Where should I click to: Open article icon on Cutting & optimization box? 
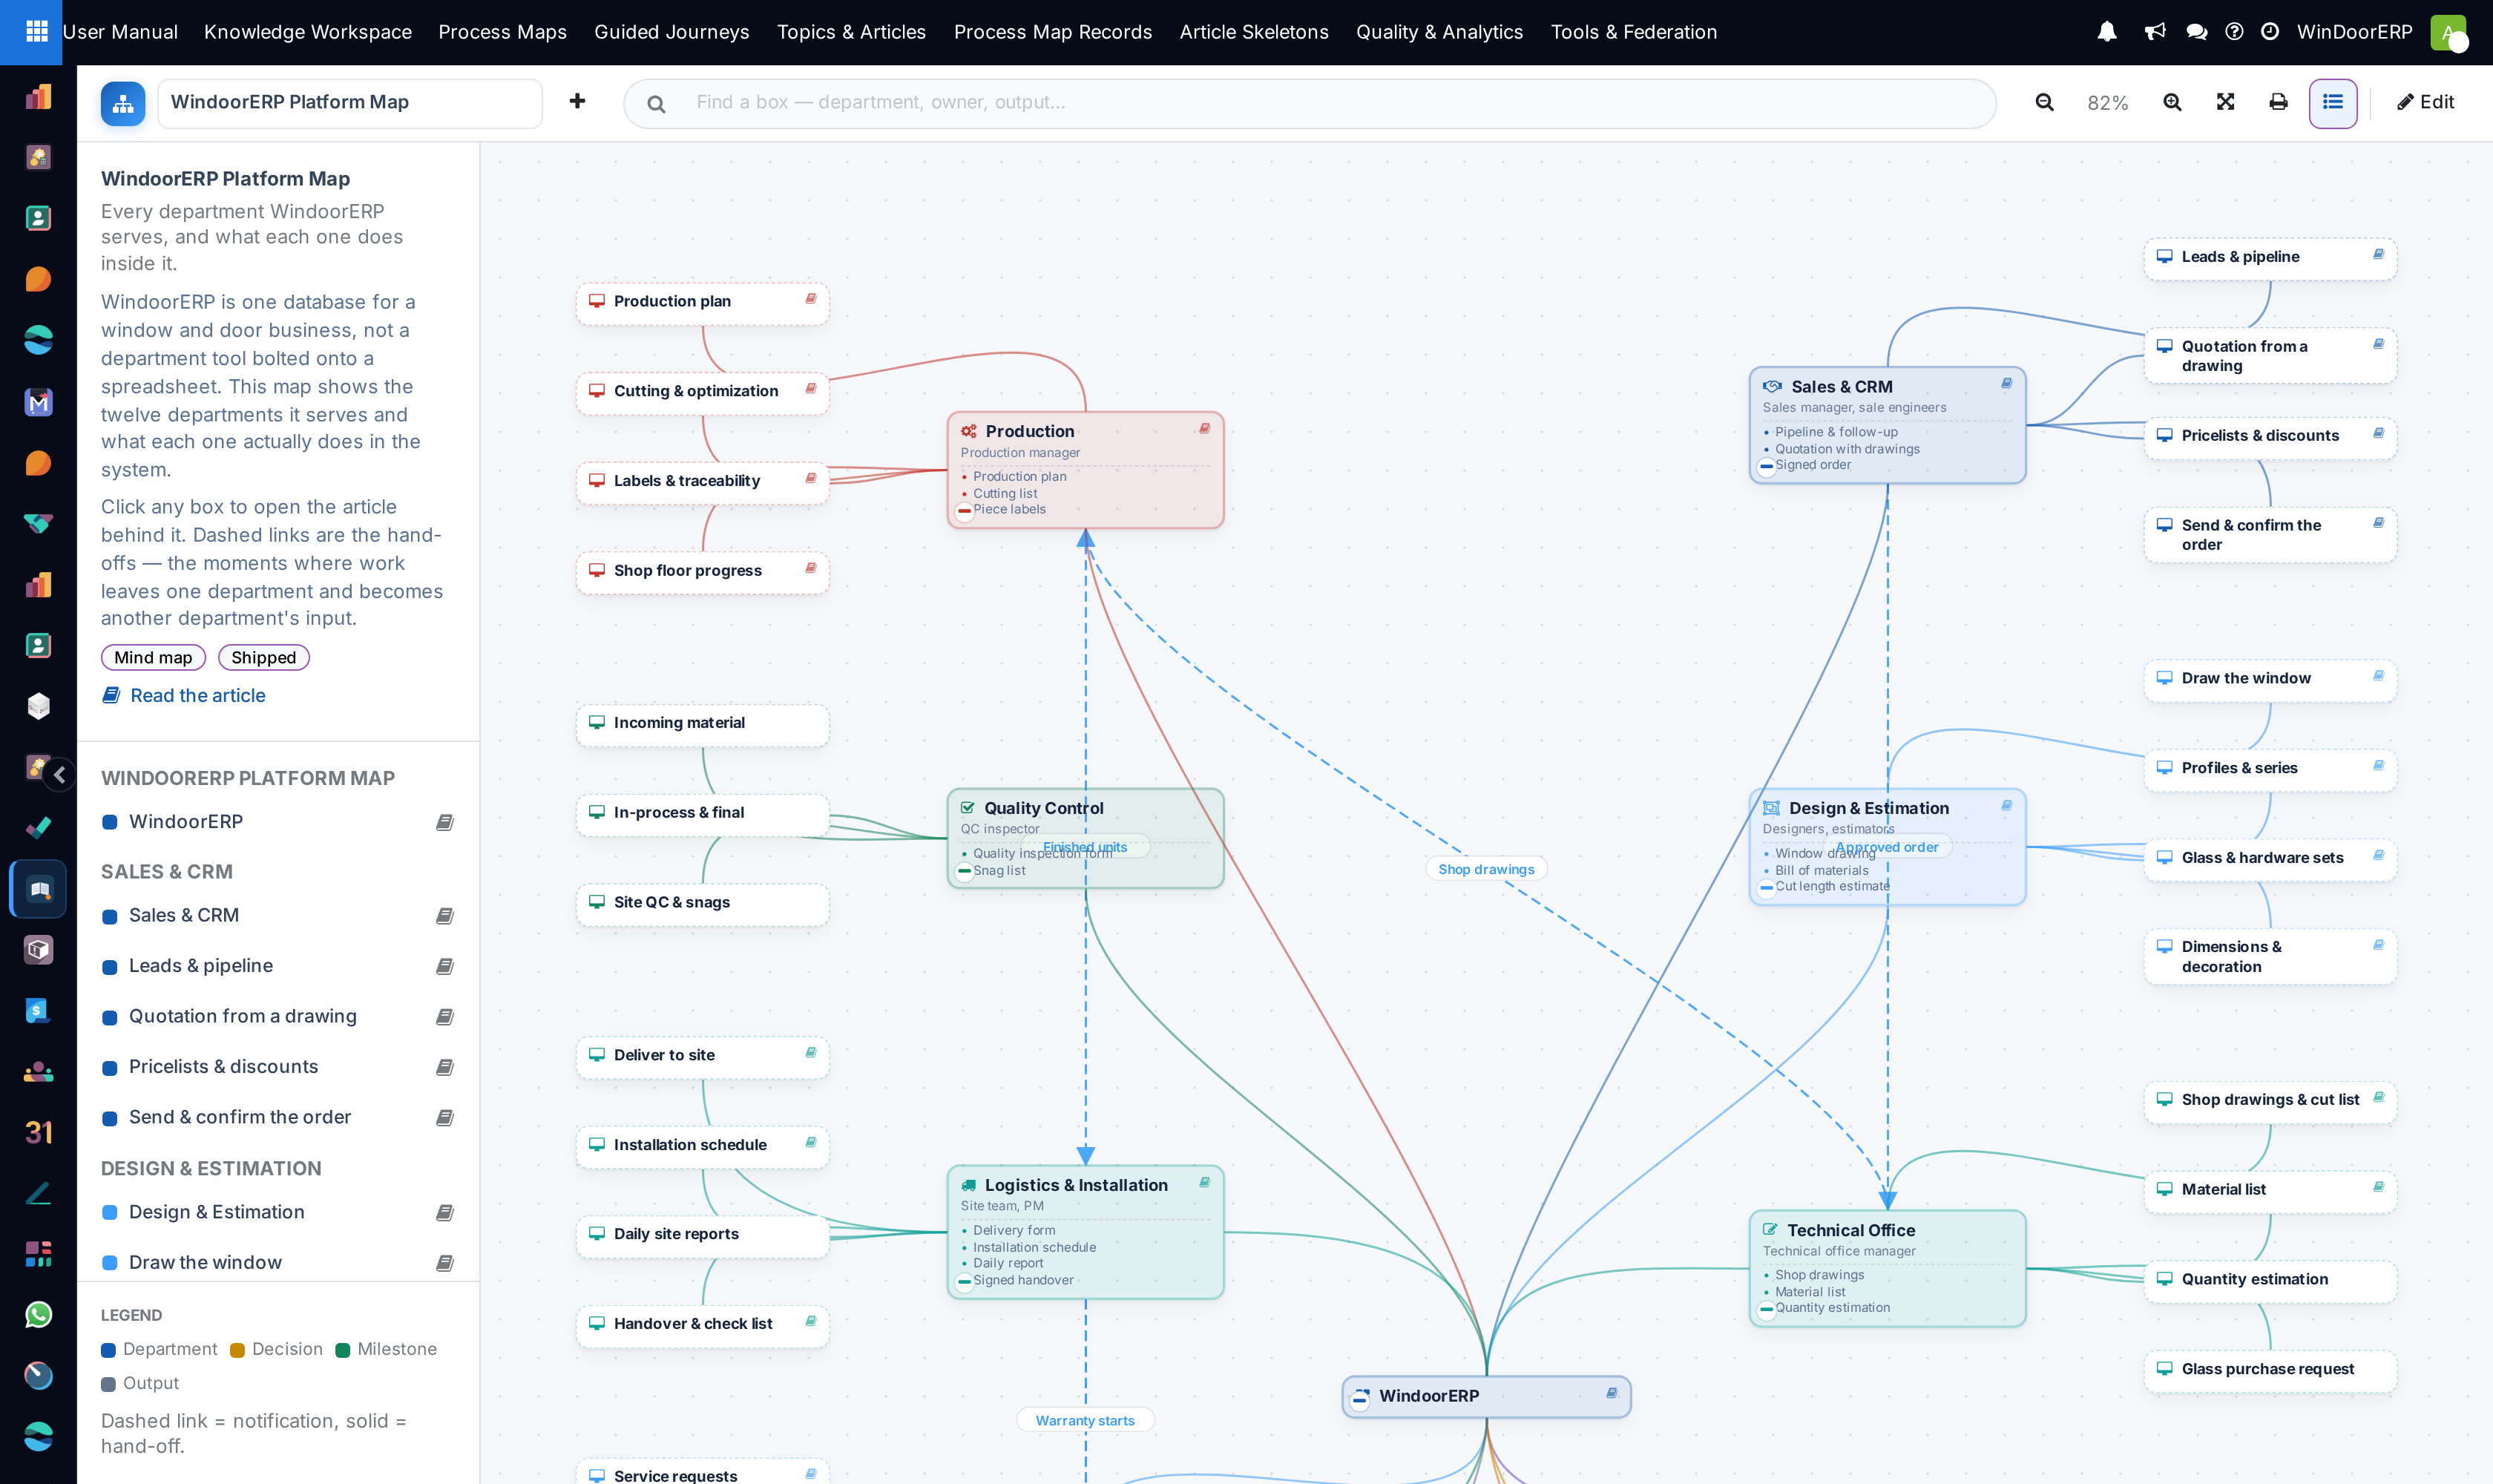click(811, 389)
